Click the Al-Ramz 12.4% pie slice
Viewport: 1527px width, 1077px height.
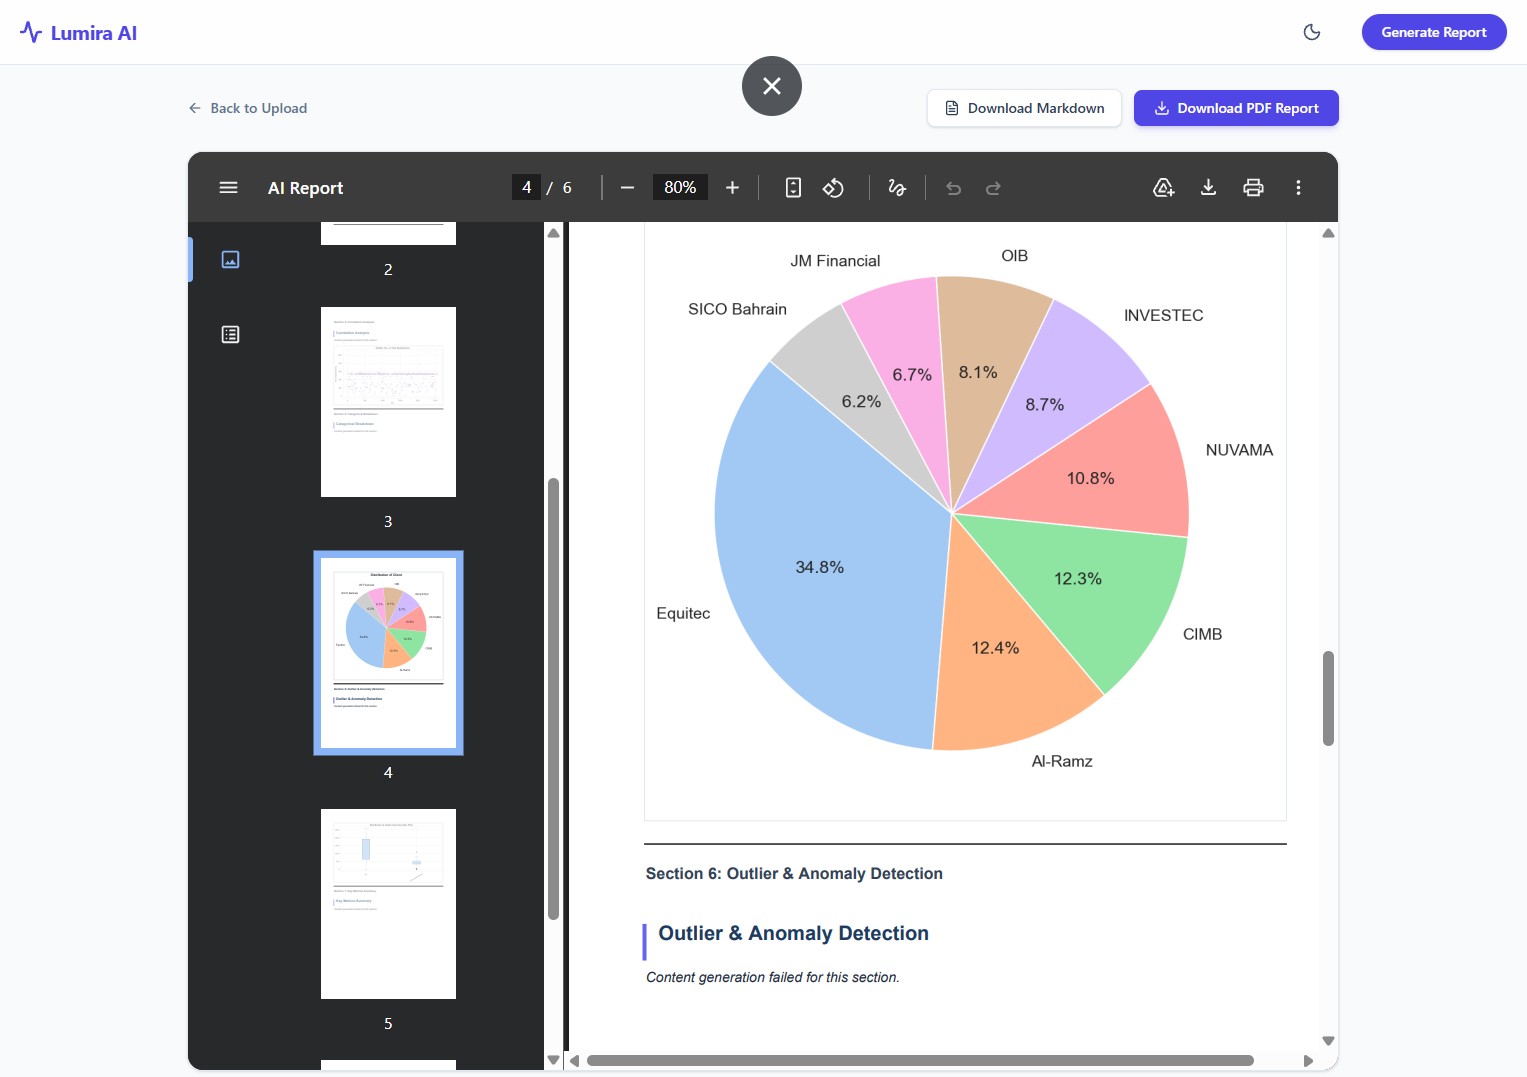tap(996, 648)
